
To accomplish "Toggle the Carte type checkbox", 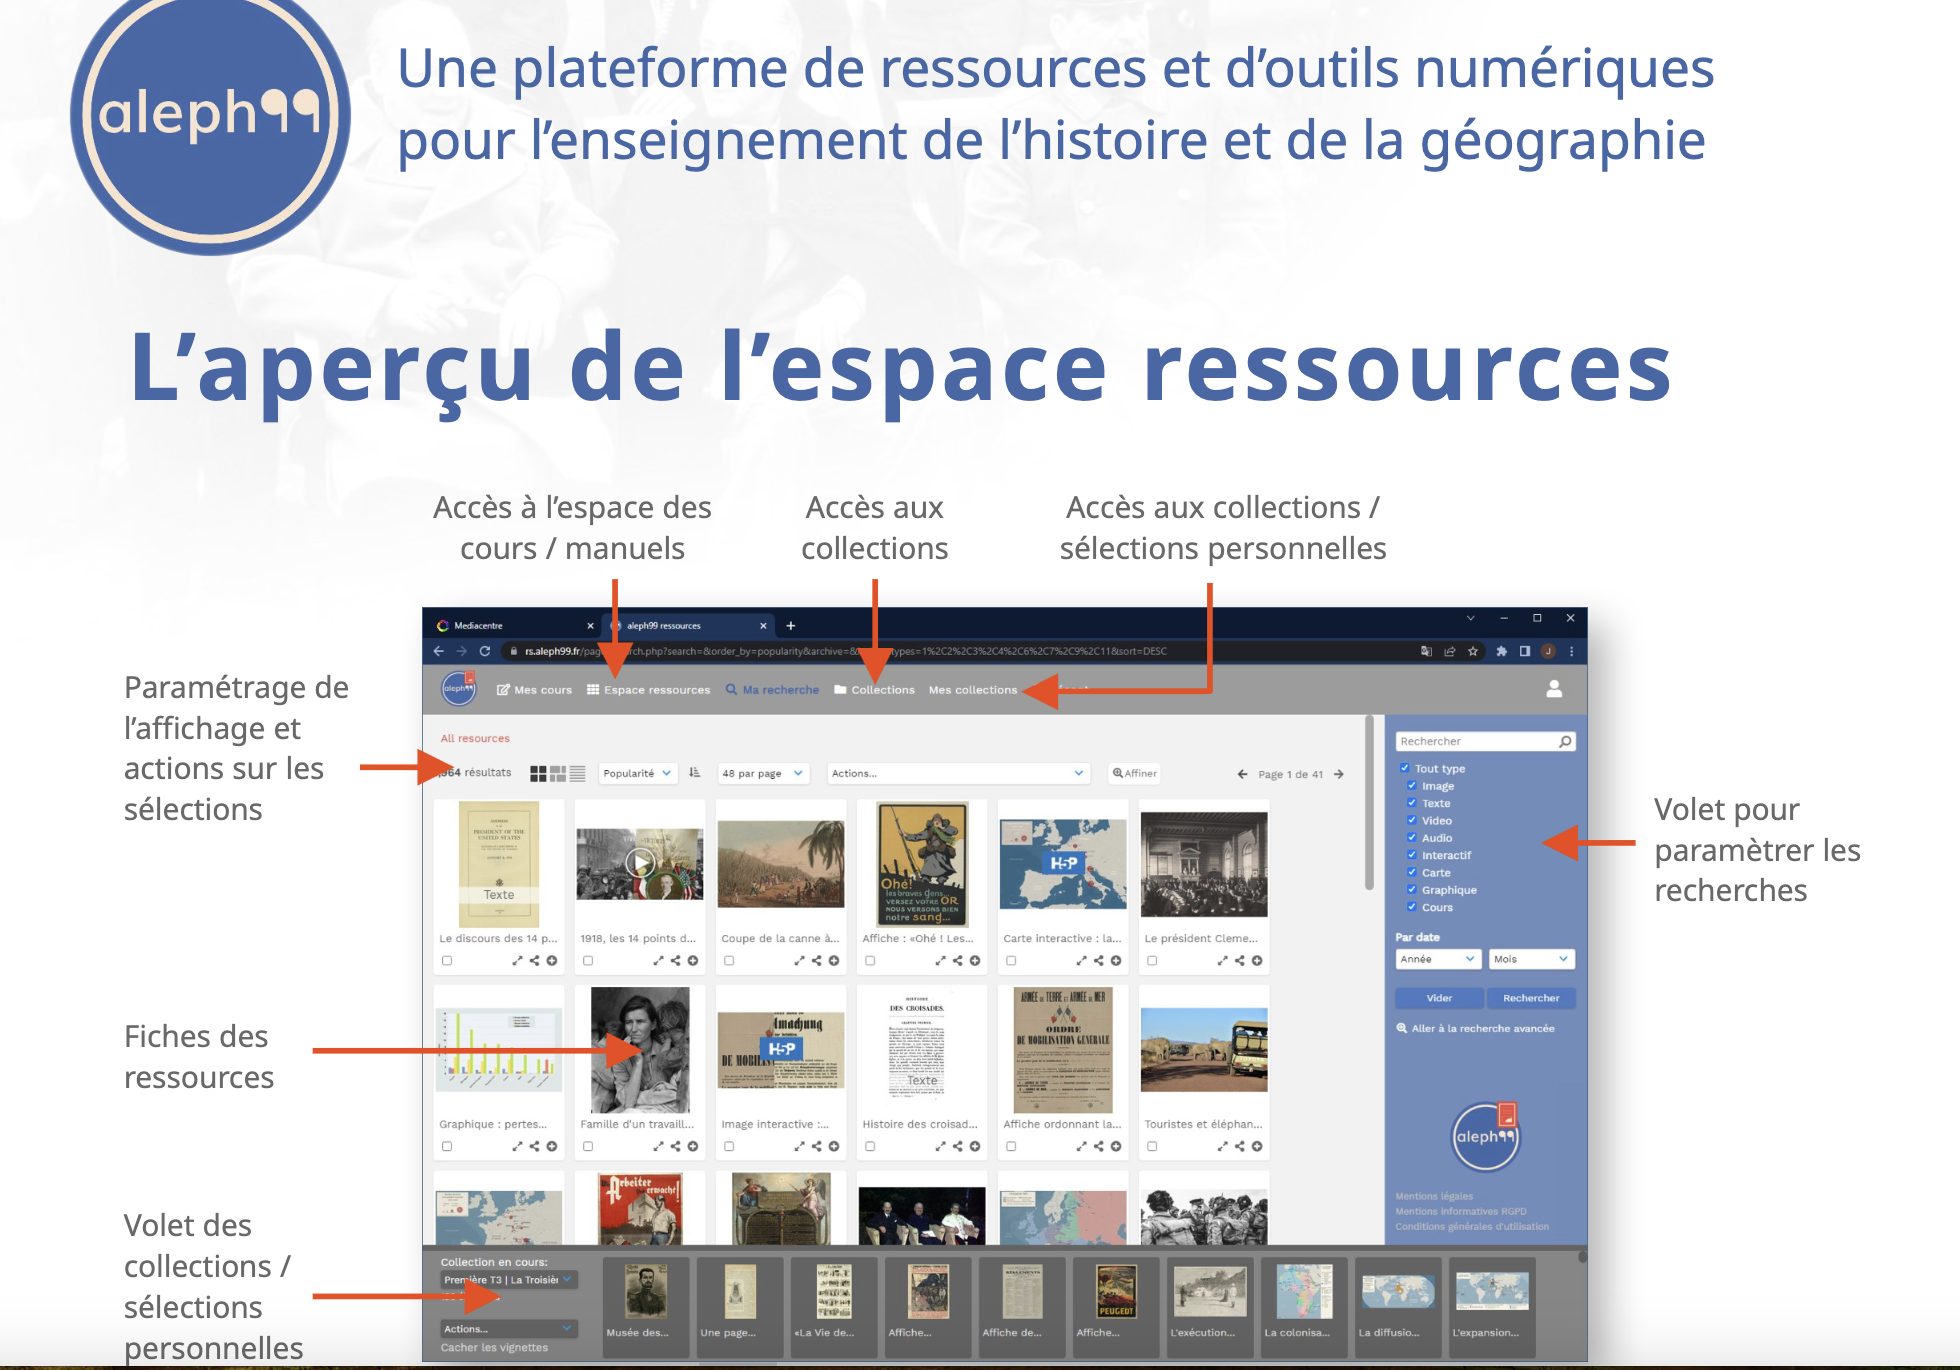I will (x=1412, y=872).
